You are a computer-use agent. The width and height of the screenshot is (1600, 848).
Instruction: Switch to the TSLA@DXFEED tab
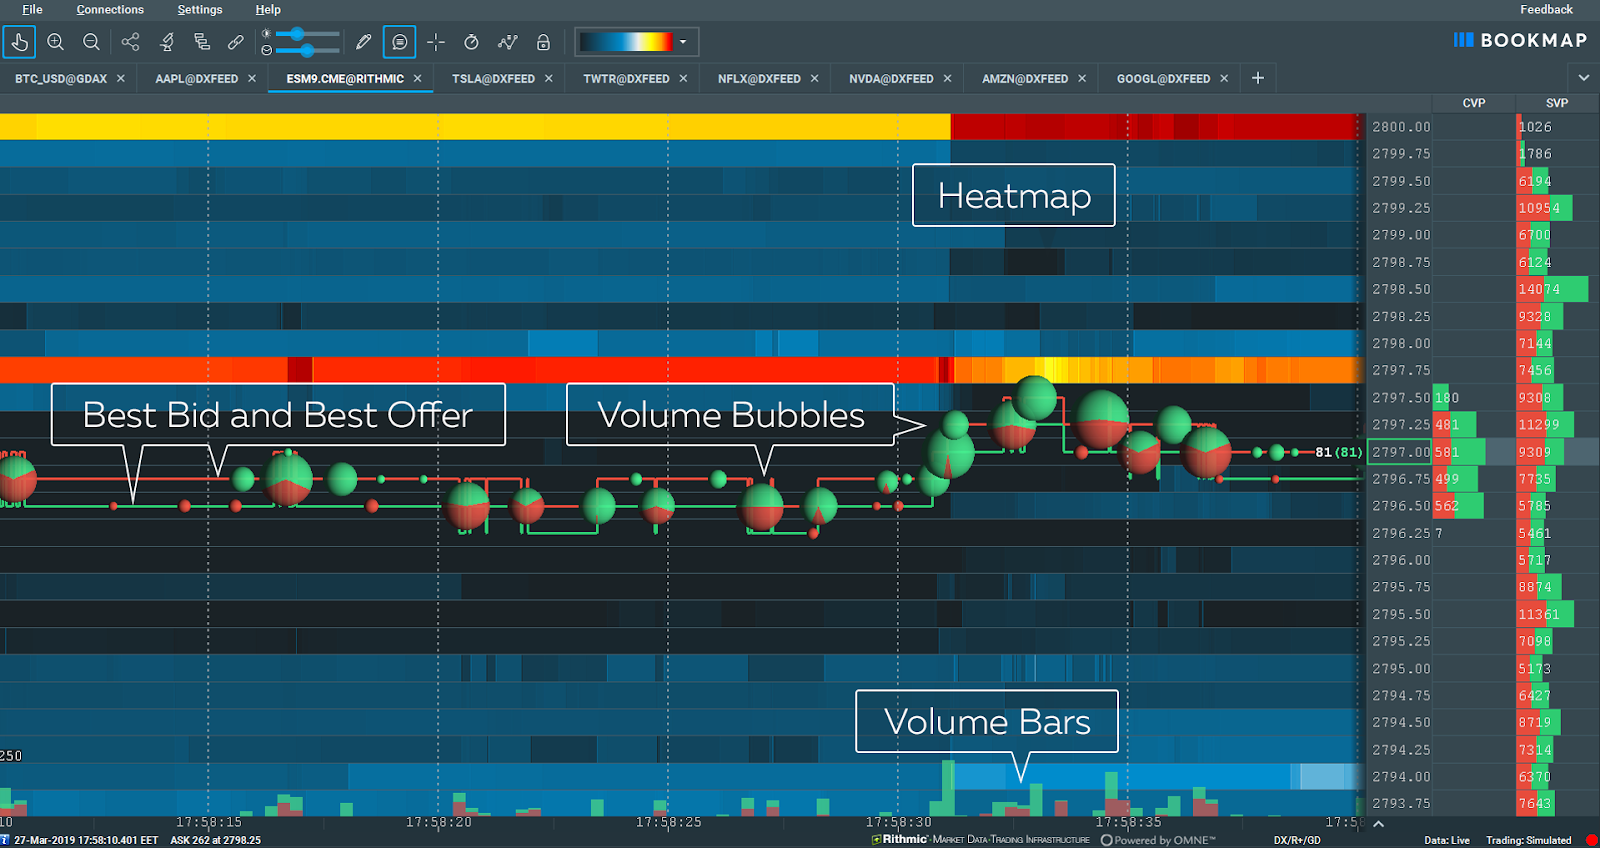tap(493, 79)
